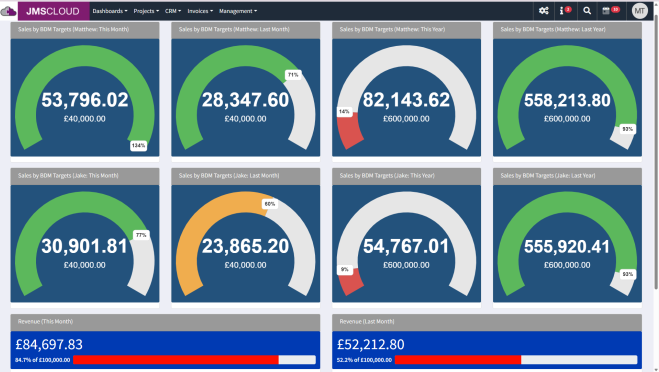This screenshot has height=372, width=659.
Task: Select Matthew Last Month panel title
Action: (x=234, y=29)
